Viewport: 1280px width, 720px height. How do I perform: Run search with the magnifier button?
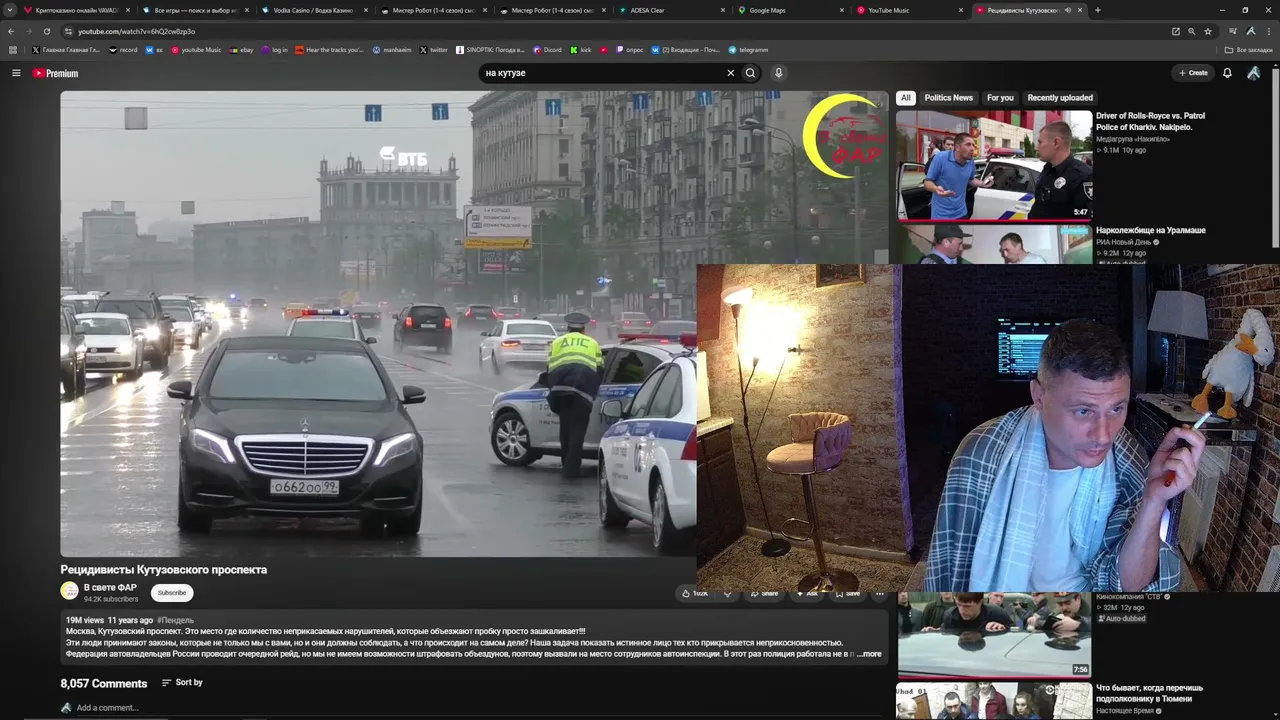point(750,73)
